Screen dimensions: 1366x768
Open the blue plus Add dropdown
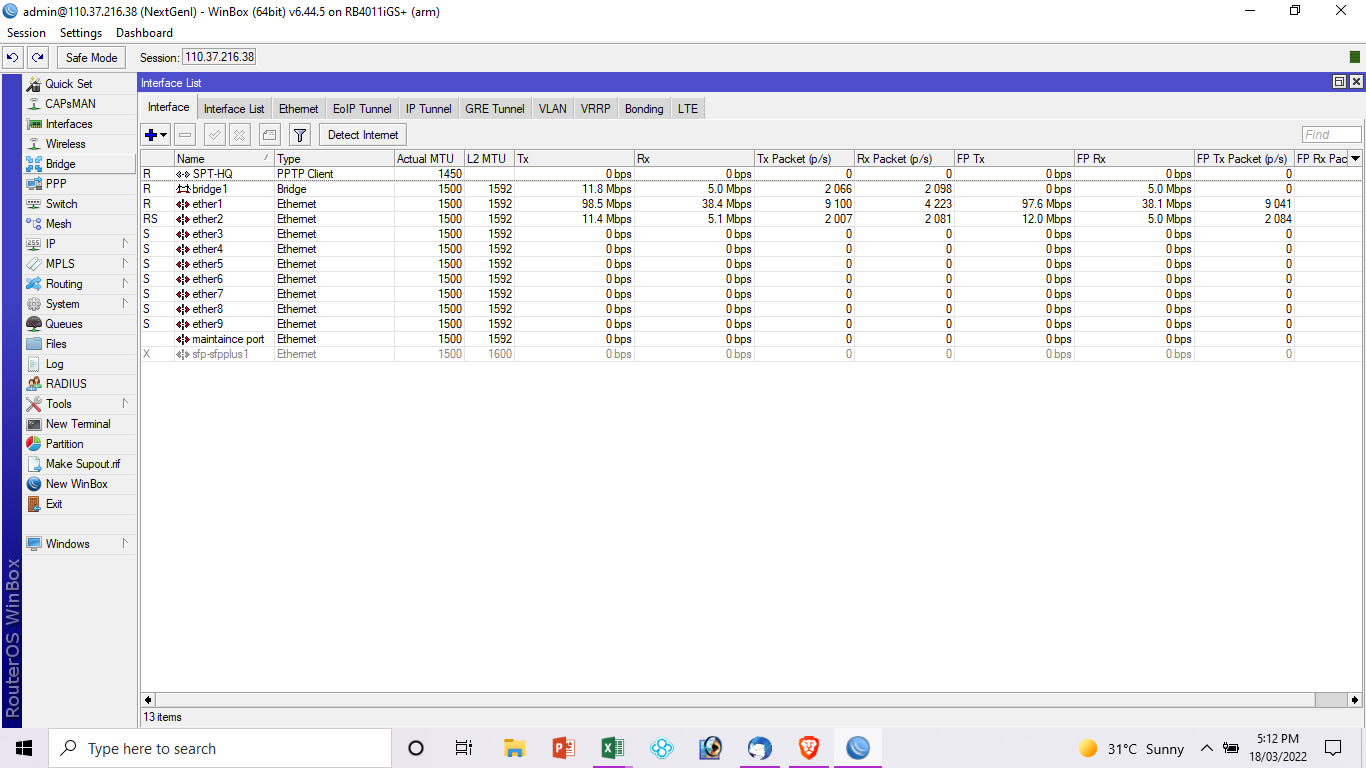coord(155,135)
